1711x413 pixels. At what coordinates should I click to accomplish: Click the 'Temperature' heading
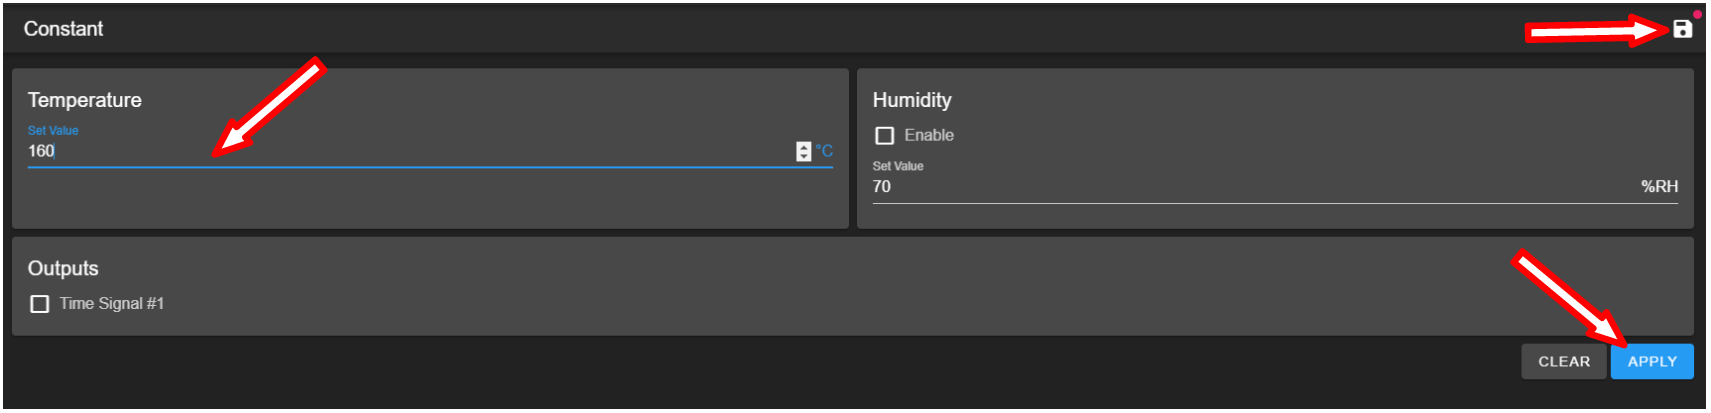click(x=85, y=100)
